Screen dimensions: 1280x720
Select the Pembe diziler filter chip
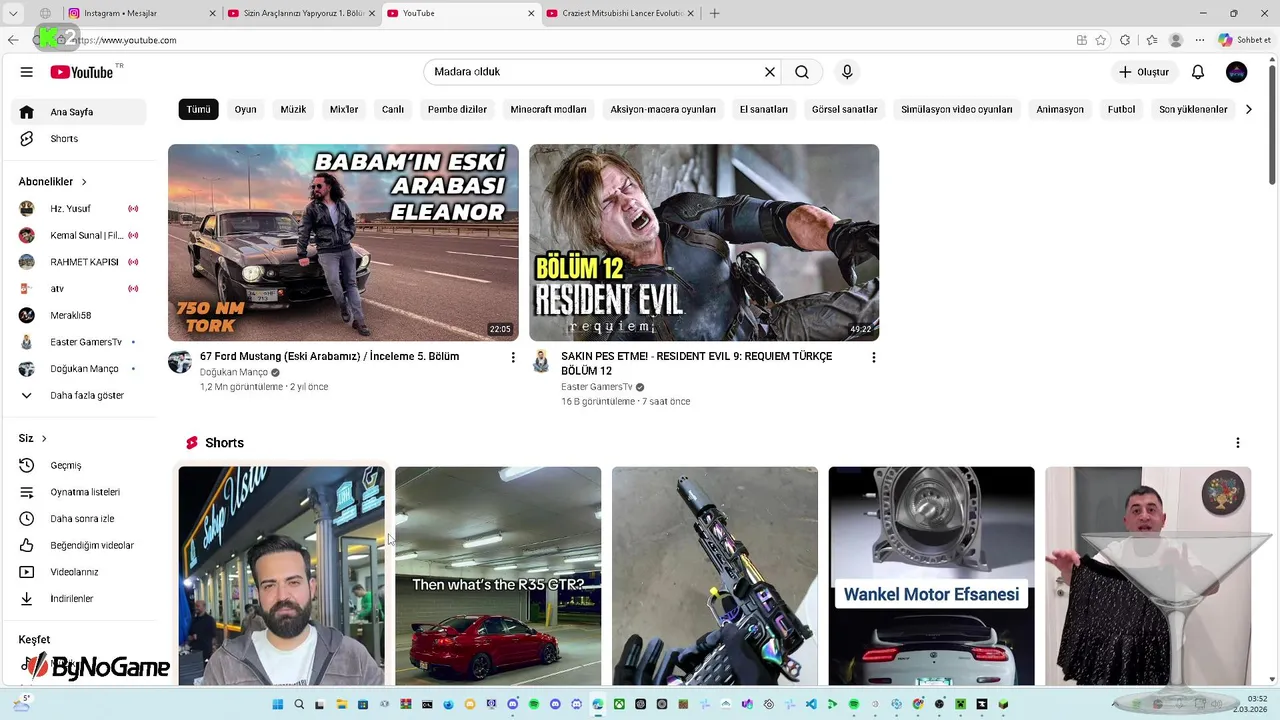click(x=457, y=109)
